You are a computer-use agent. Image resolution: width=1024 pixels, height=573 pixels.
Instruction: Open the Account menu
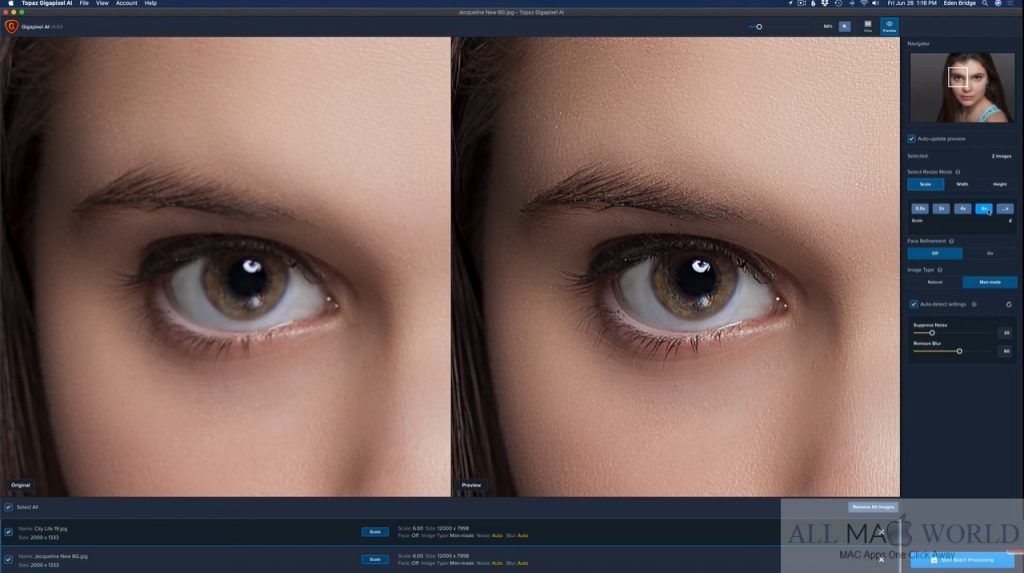coord(126,4)
